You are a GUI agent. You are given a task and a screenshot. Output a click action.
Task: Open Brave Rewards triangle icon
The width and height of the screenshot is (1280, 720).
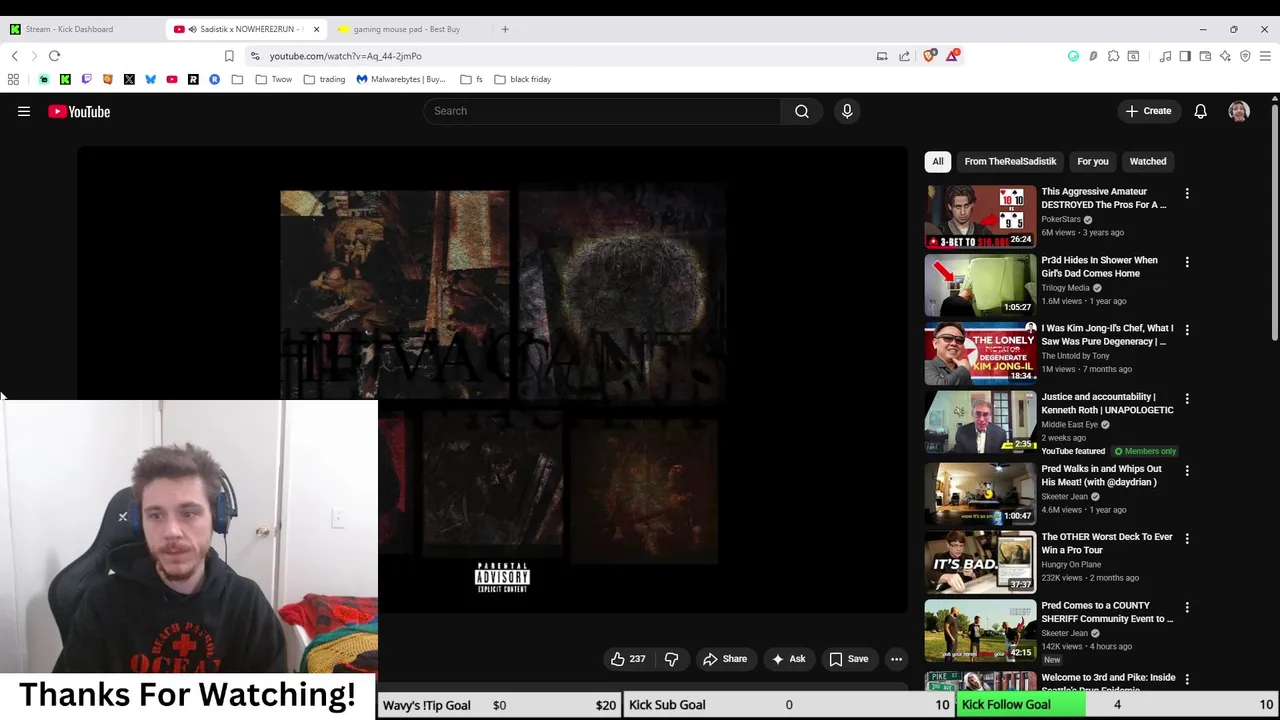click(952, 56)
